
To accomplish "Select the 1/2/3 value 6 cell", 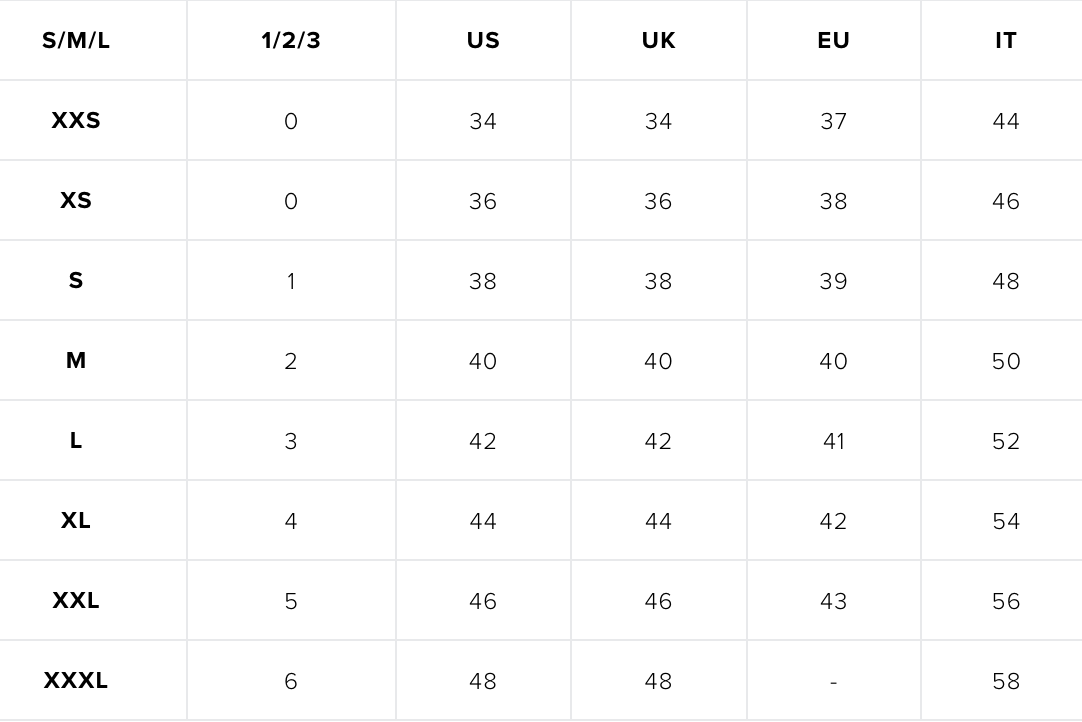I will click(x=291, y=681).
